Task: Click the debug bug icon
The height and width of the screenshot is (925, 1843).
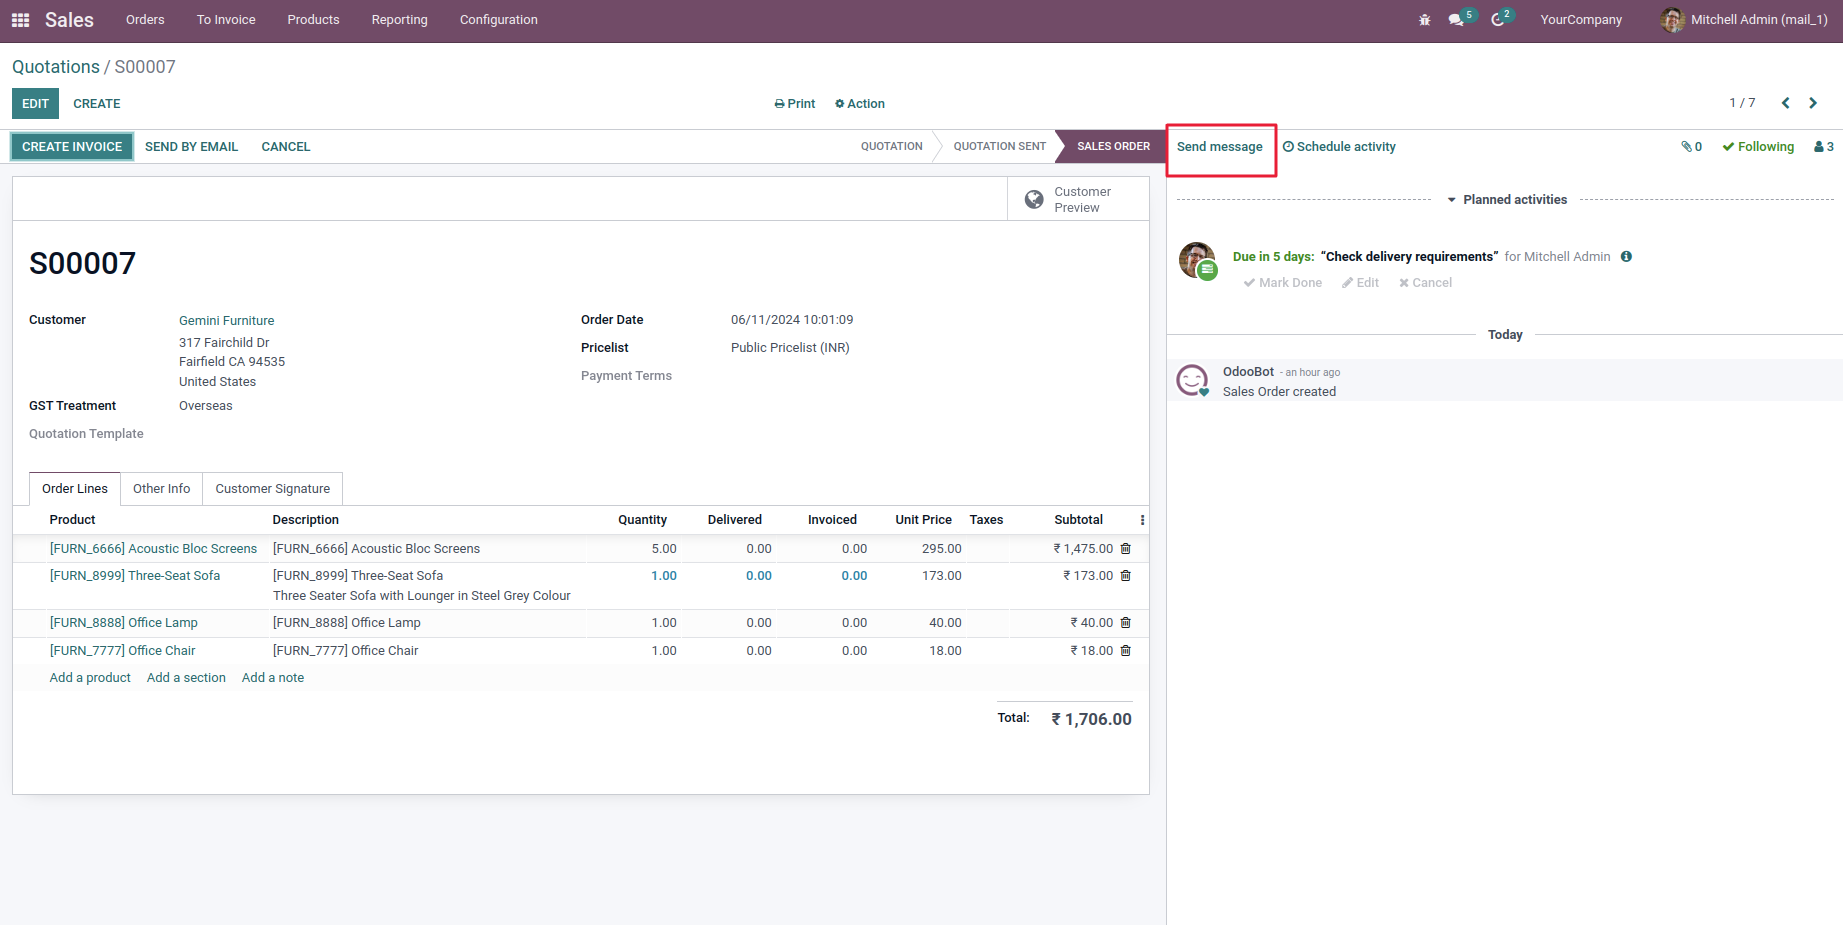Action: (1424, 20)
